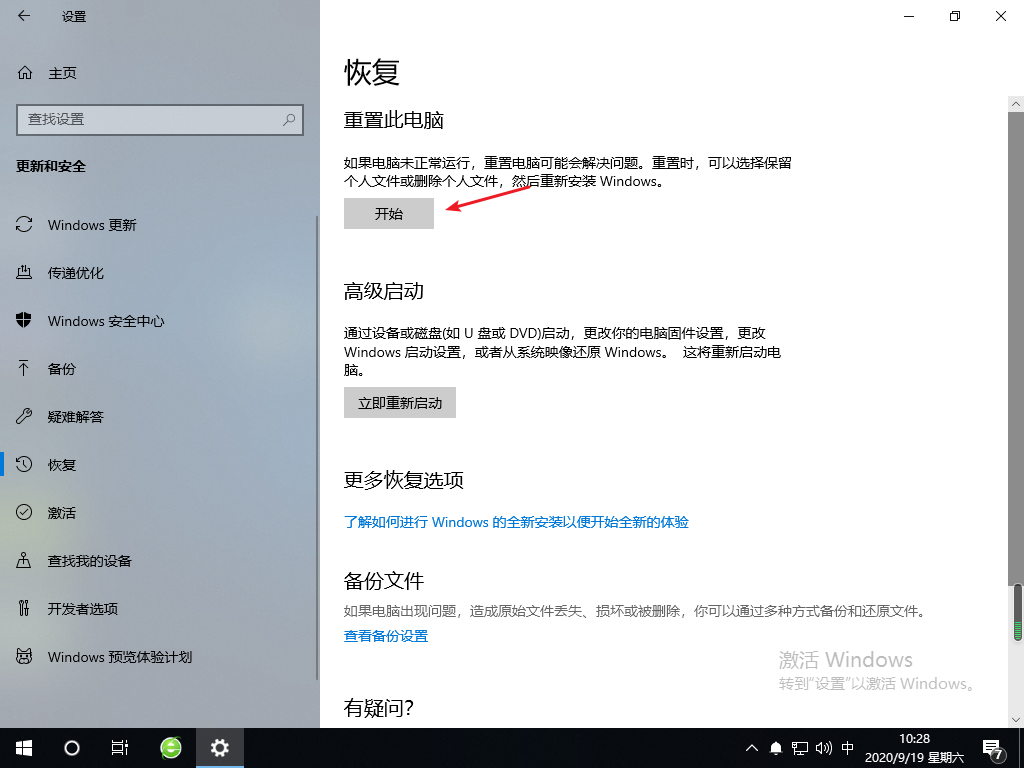Expand the hidden tray icons chevron
The height and width of the screenshot is (768, 1024).
point(752,748)
